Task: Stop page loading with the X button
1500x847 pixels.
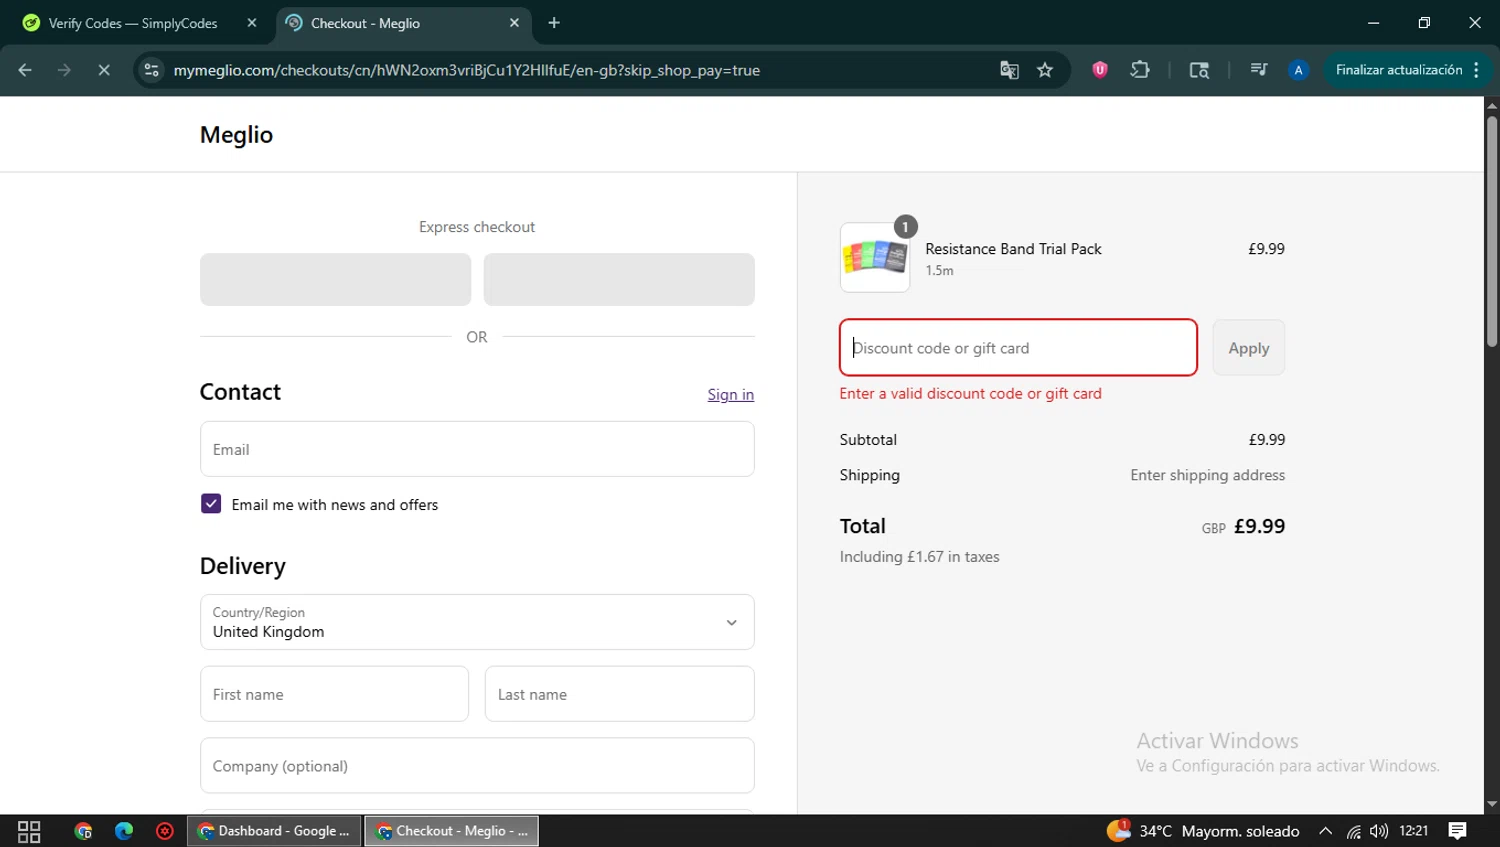Action: click(103, 70)
